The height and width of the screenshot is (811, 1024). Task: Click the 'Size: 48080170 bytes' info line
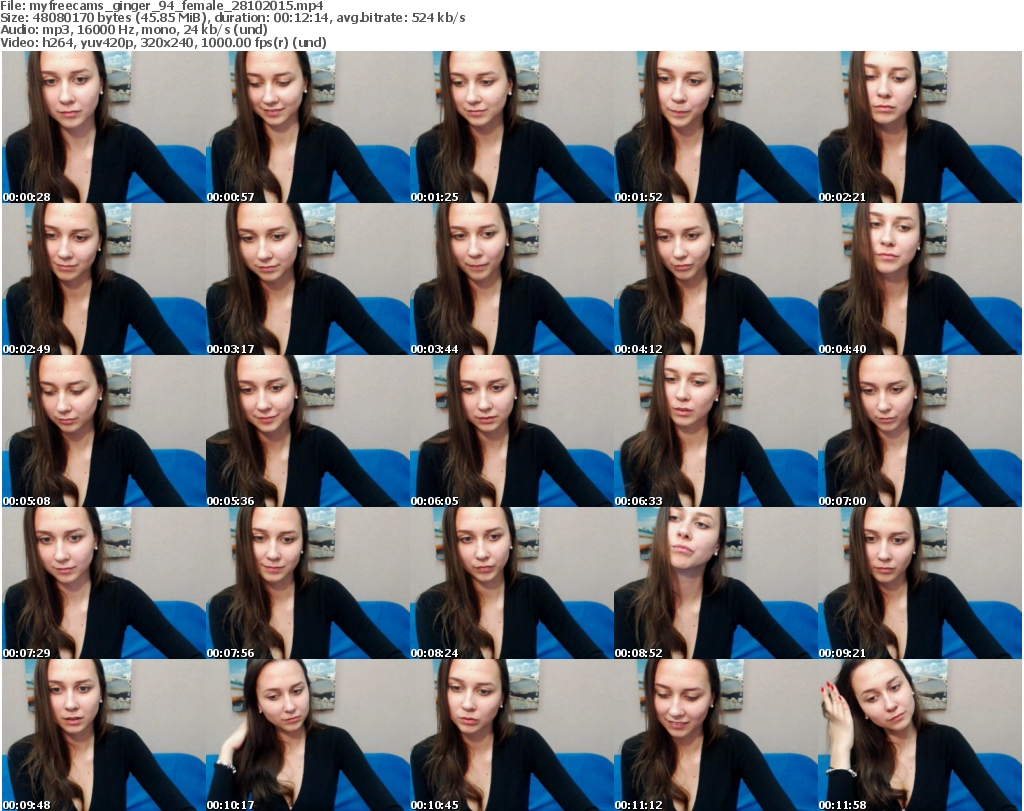233,18
